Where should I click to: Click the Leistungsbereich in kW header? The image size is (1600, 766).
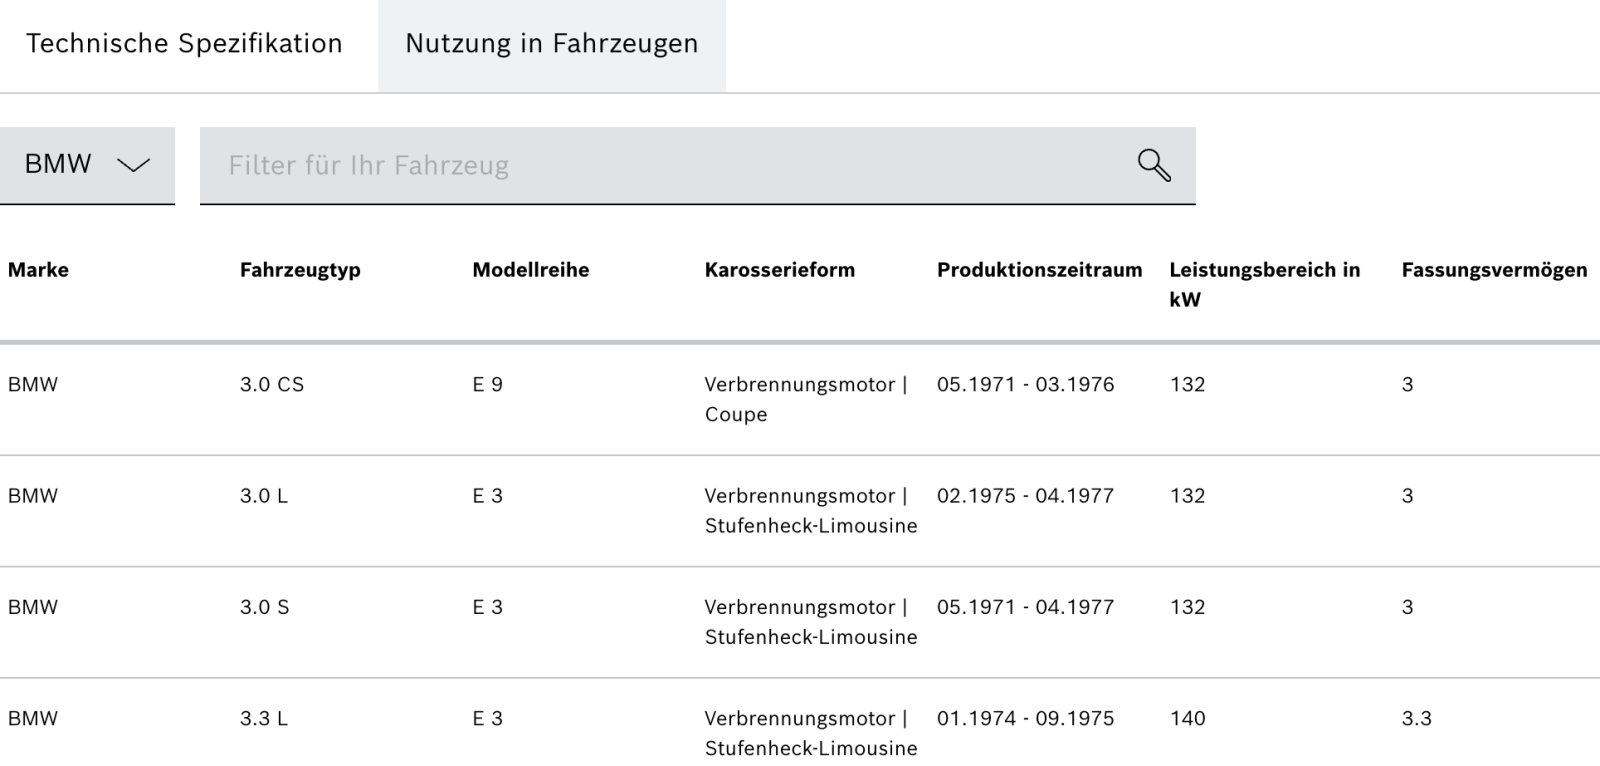[x=1264, y=284]
